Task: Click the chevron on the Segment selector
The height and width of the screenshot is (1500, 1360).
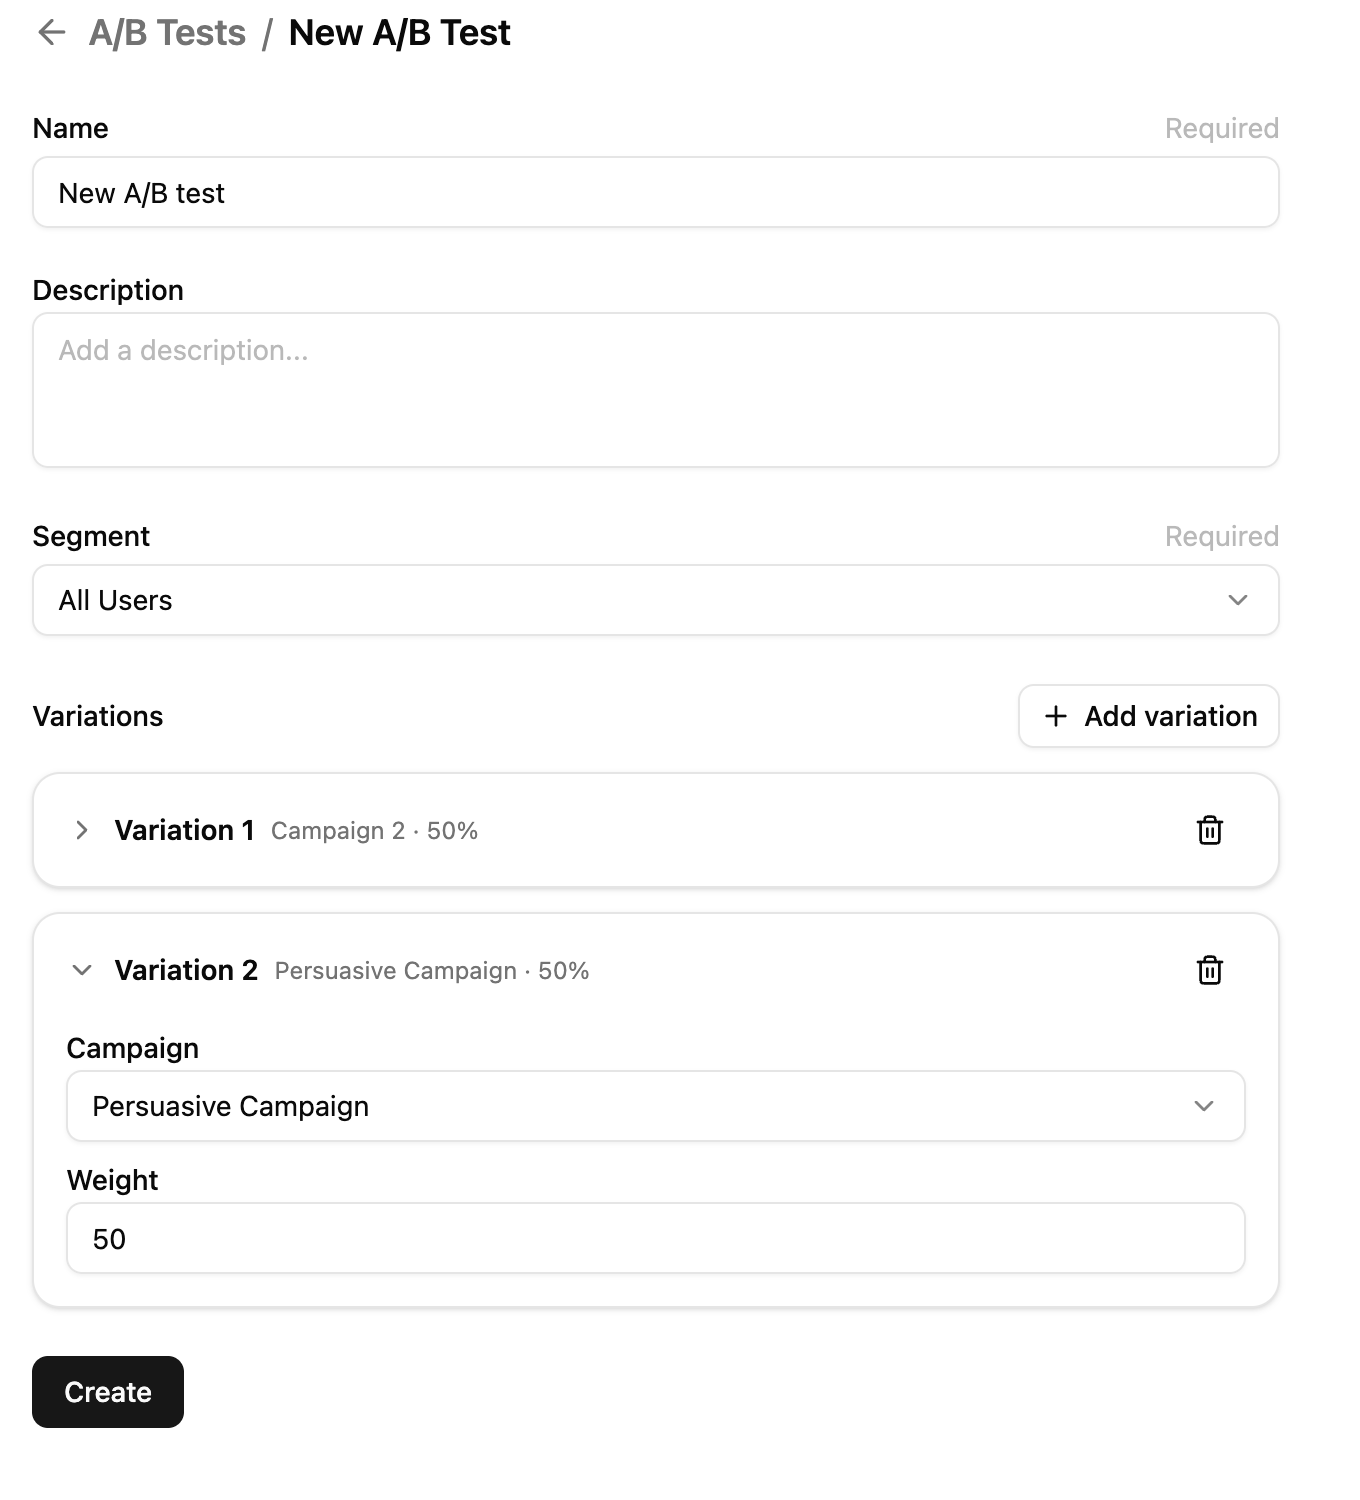Action: coord(1238,601)
